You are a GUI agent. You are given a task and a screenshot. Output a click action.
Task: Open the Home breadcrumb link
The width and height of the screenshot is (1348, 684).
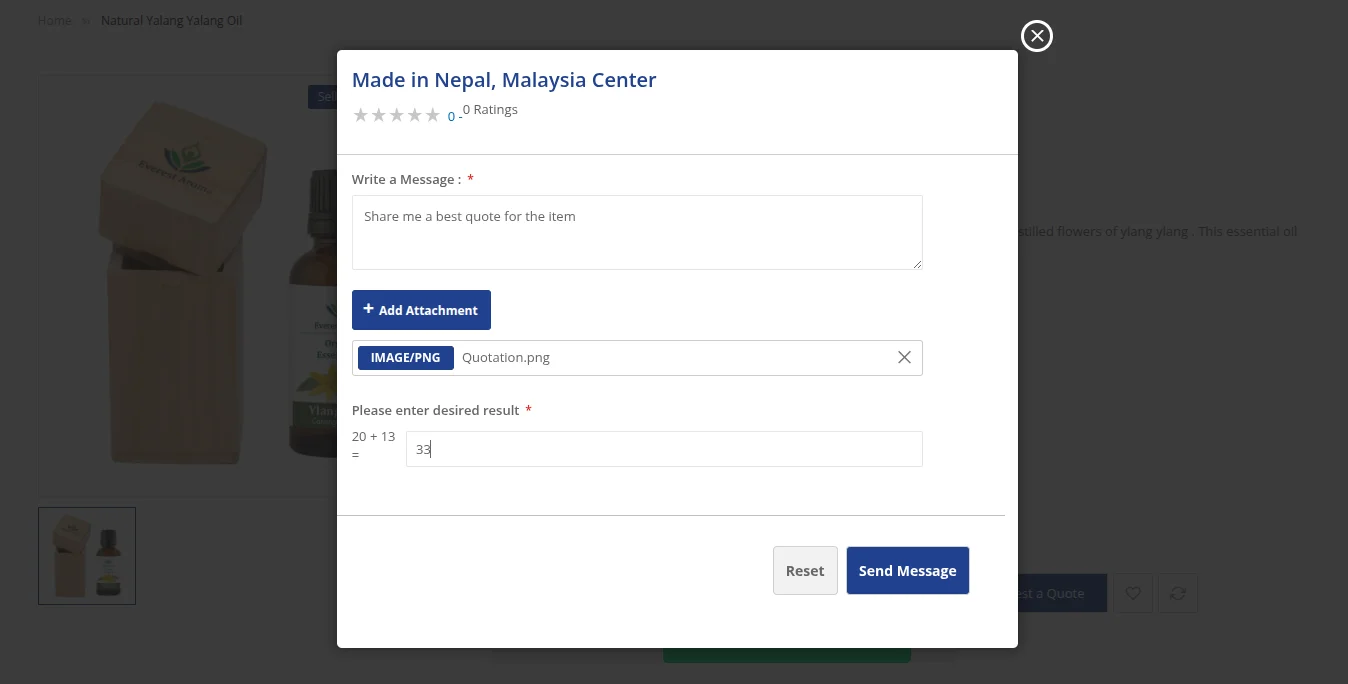pyautogui.click(x=55, y=20)
